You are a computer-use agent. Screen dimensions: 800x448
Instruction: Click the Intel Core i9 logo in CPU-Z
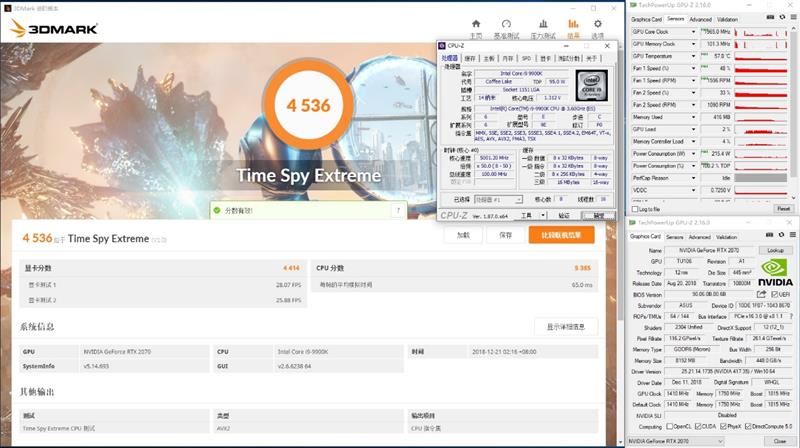[x=592, y=85]
